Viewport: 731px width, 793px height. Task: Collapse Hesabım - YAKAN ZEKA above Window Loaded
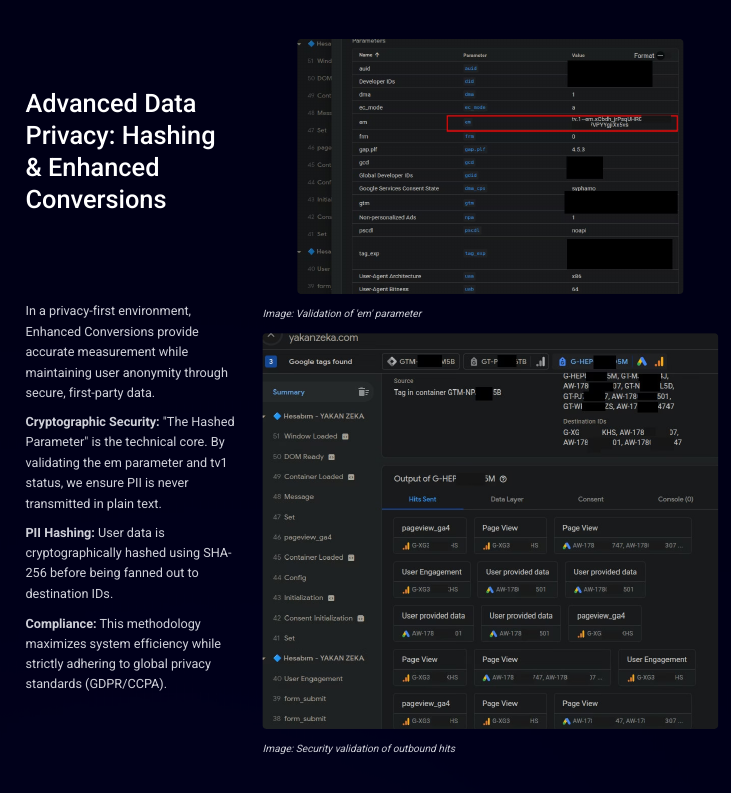tap(265, 416)
